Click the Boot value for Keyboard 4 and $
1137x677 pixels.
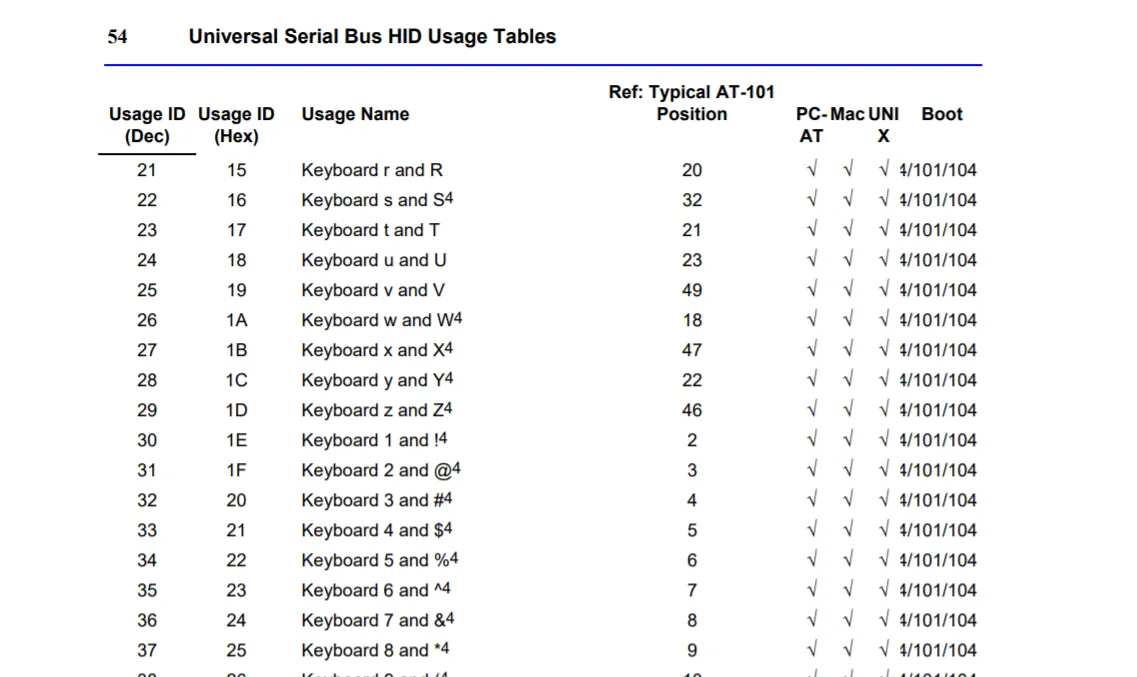click(x=938, y=530)
